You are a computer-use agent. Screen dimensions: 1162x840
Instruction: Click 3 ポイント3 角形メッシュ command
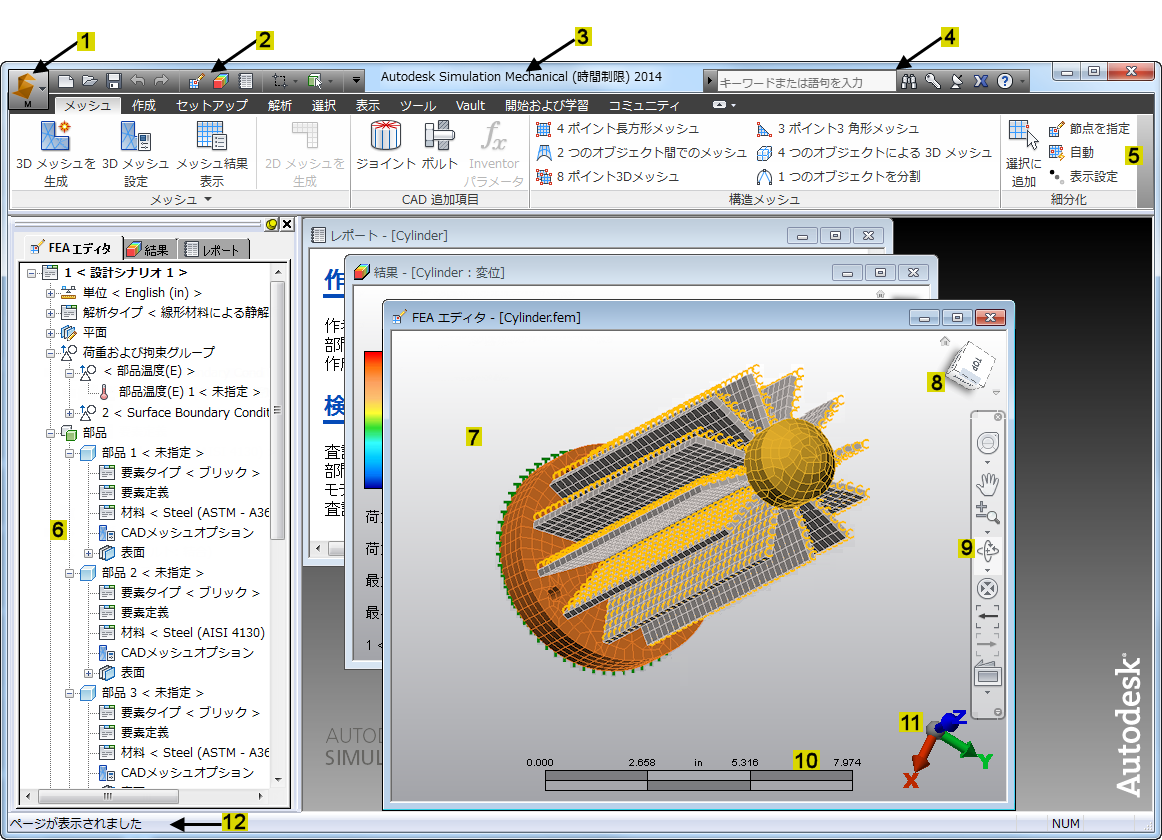(837, 129)
